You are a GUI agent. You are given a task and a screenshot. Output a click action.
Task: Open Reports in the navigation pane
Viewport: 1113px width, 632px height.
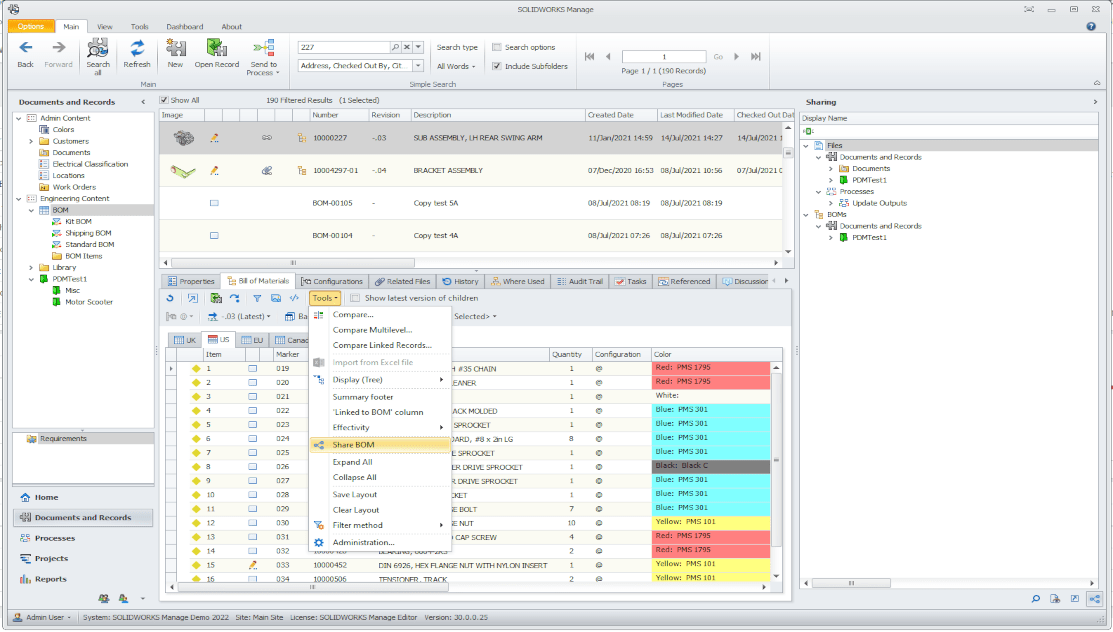click(50, 579)
